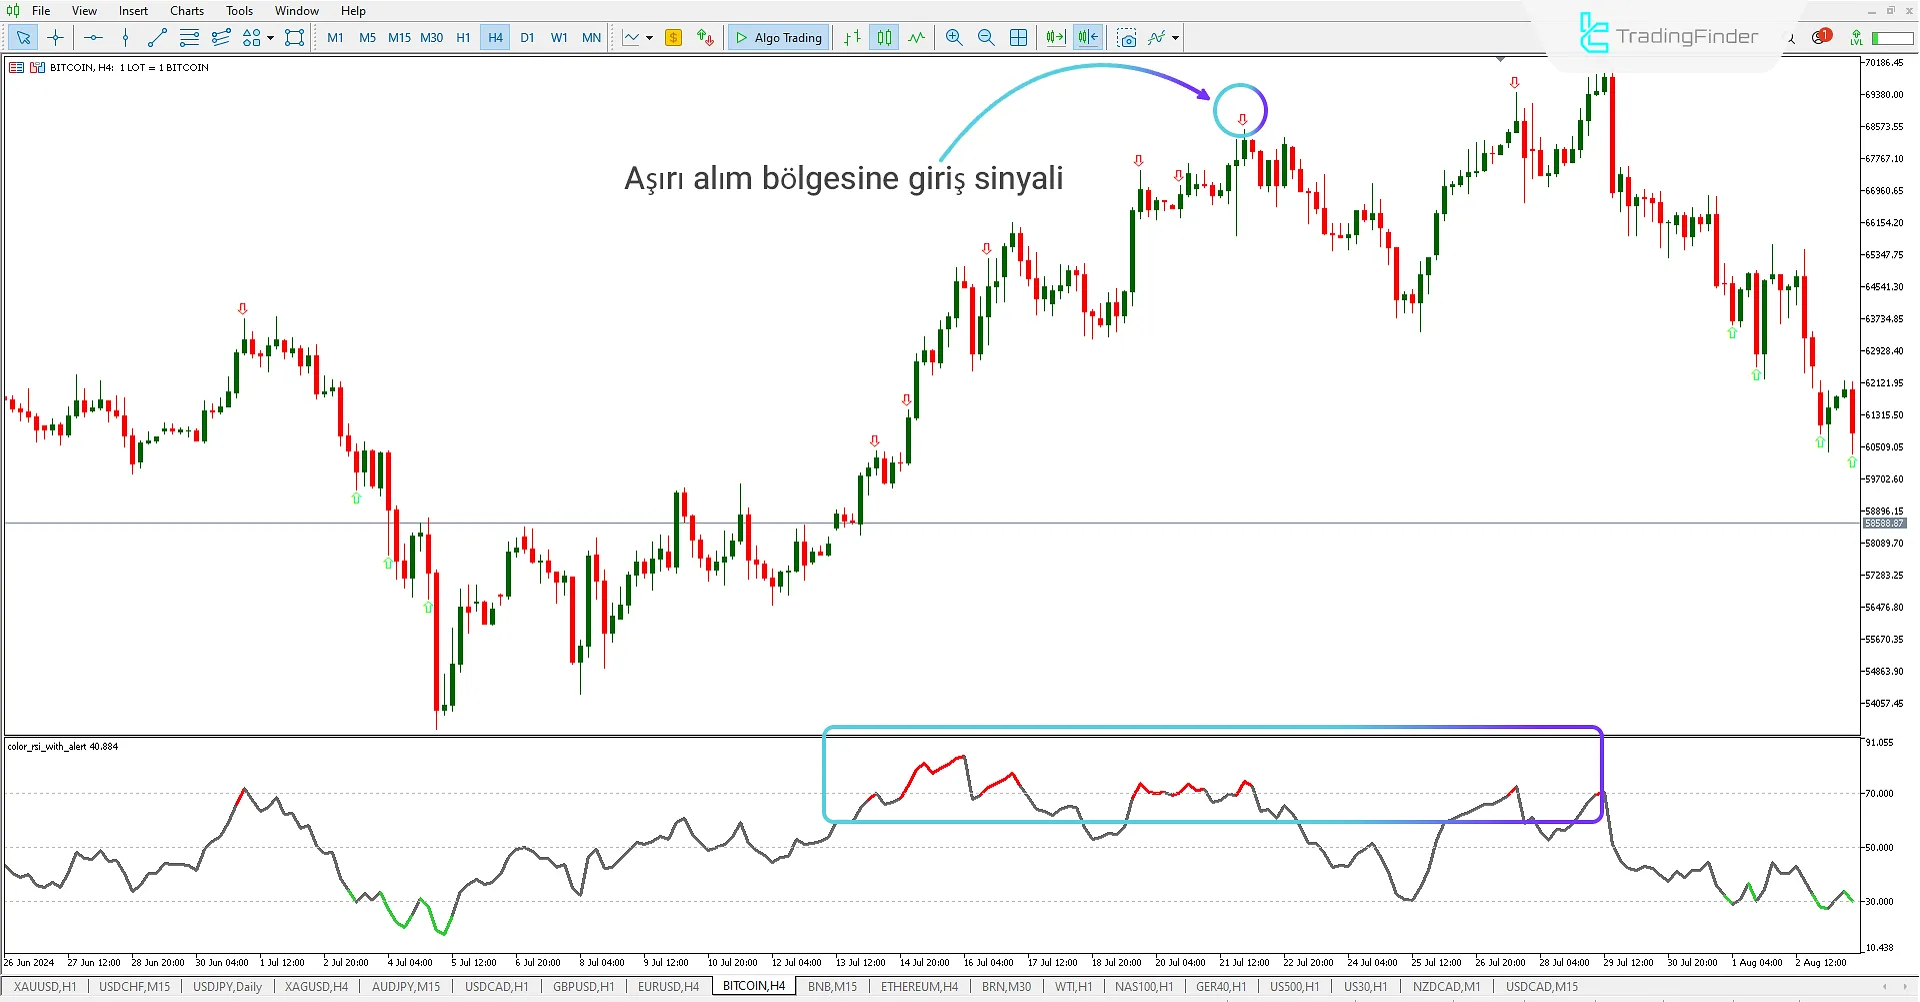Select the Fibonacci retracement tool
1920x1002 pixels.
(189, 38)
